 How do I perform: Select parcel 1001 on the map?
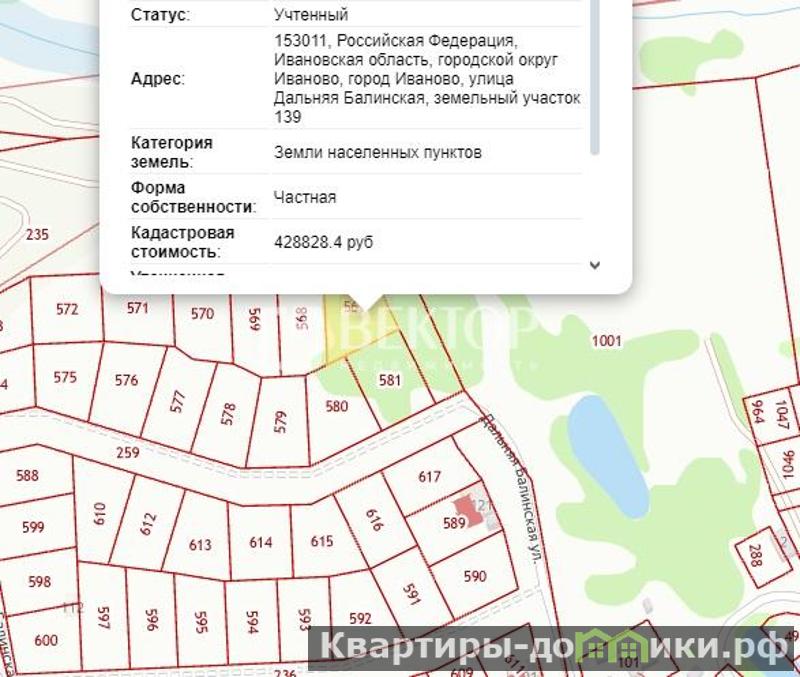(606, 341)
